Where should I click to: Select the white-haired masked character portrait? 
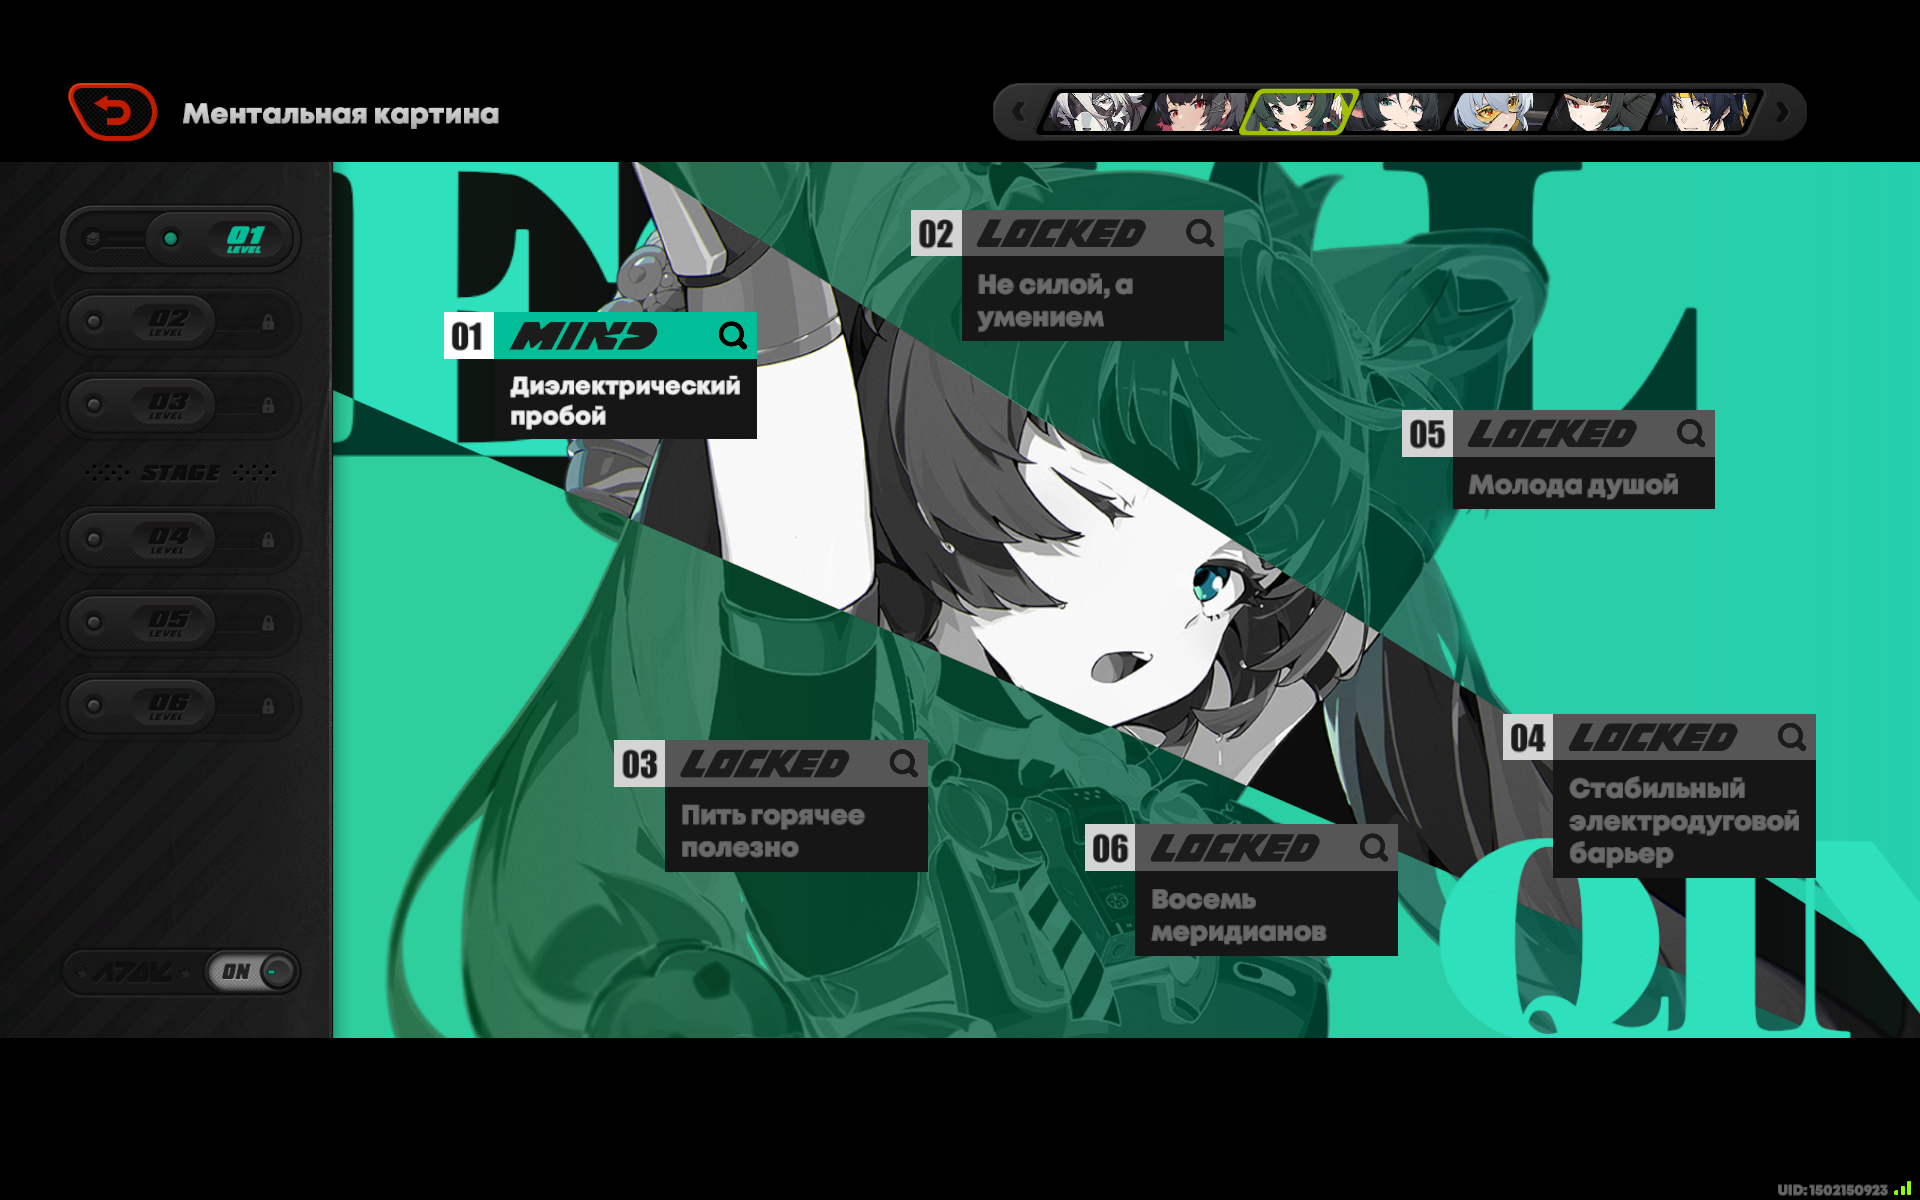[x=1095, y=112]
